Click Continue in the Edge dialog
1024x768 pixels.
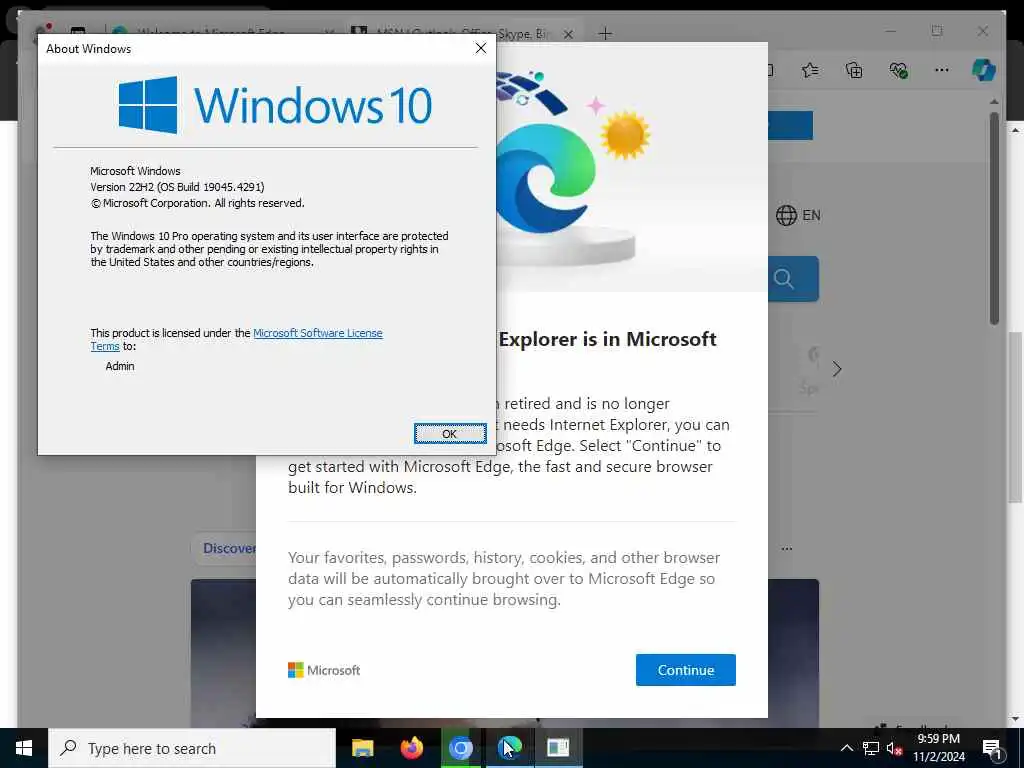(686, 670)
